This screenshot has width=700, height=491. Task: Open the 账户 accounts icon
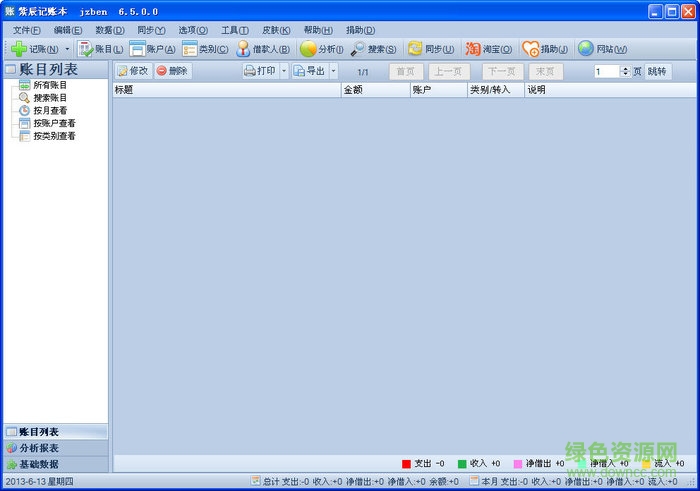[x=137, y=49]
